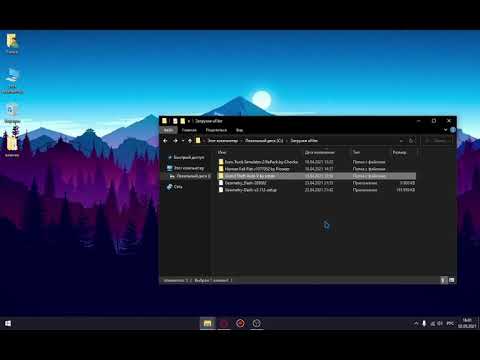This screenshot has width=480, height=360.
Task: Open address bar history dropdown
Action: [401, 141]
